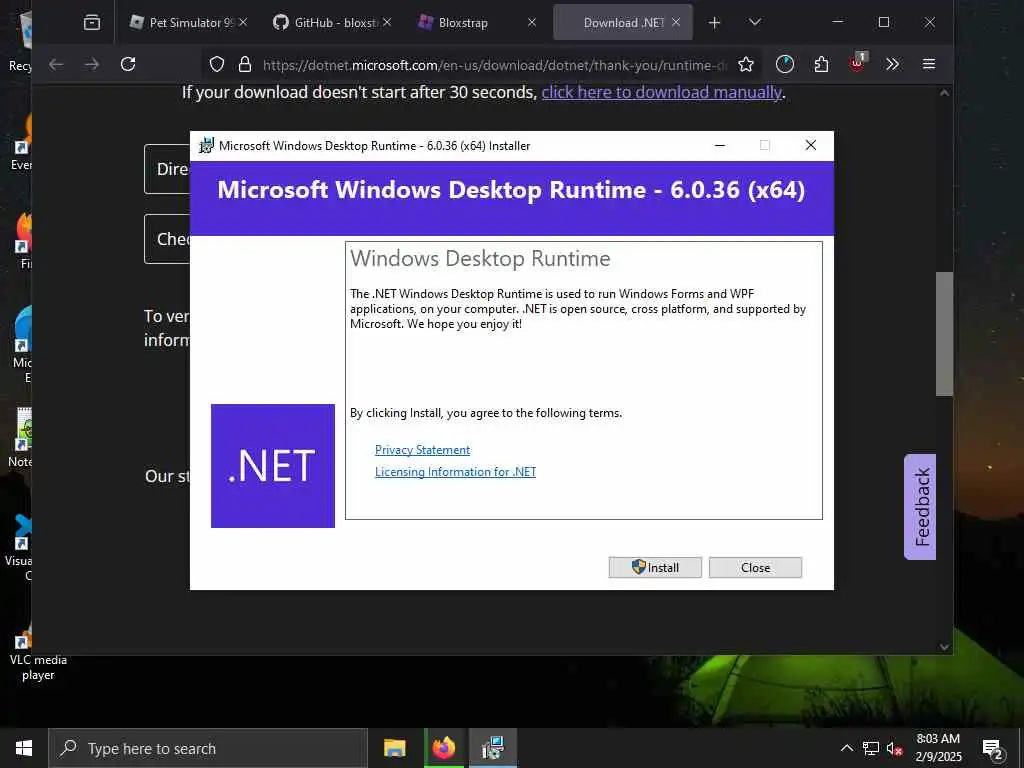Viewport: 1024px width, 768px height.
Task: Open Licensing Information for .NET link
Action: click(455, 472)
